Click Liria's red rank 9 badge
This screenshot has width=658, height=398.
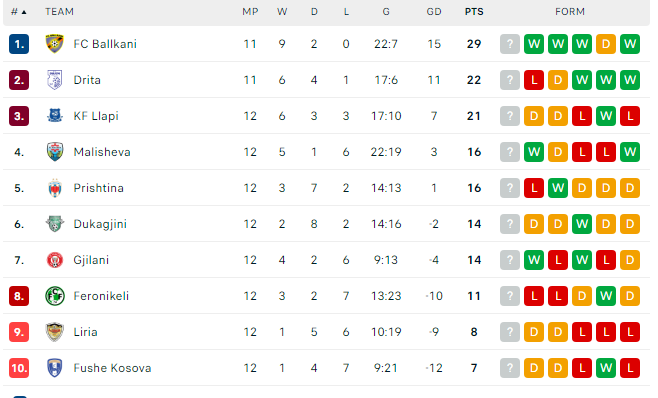coord(19,332)
